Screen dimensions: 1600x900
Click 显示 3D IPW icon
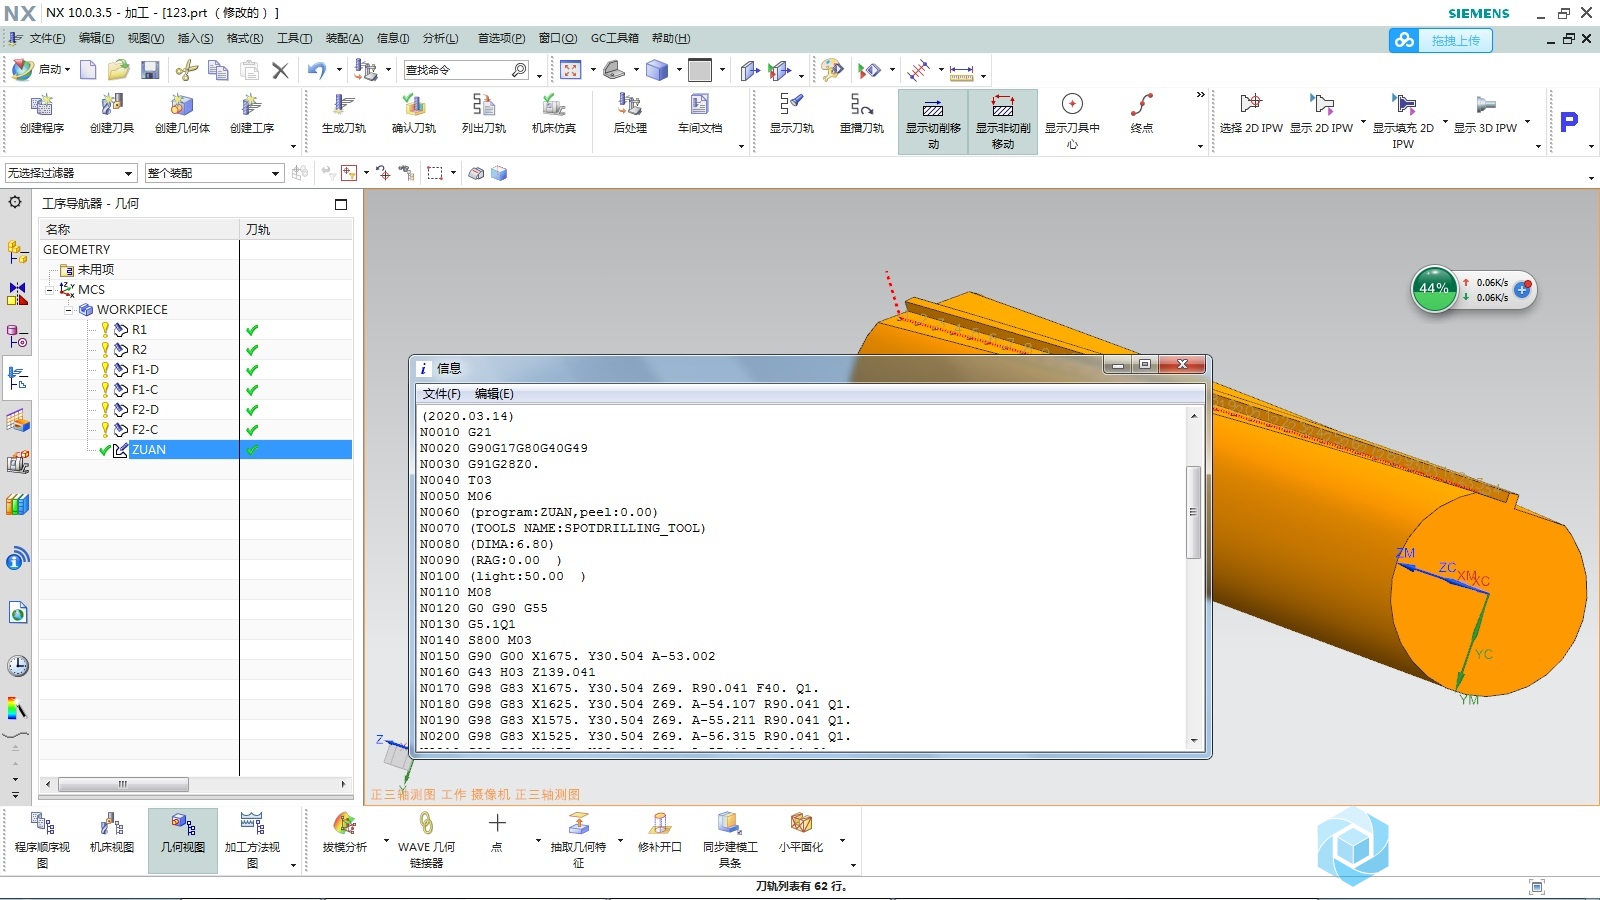tap(1485, 114)
